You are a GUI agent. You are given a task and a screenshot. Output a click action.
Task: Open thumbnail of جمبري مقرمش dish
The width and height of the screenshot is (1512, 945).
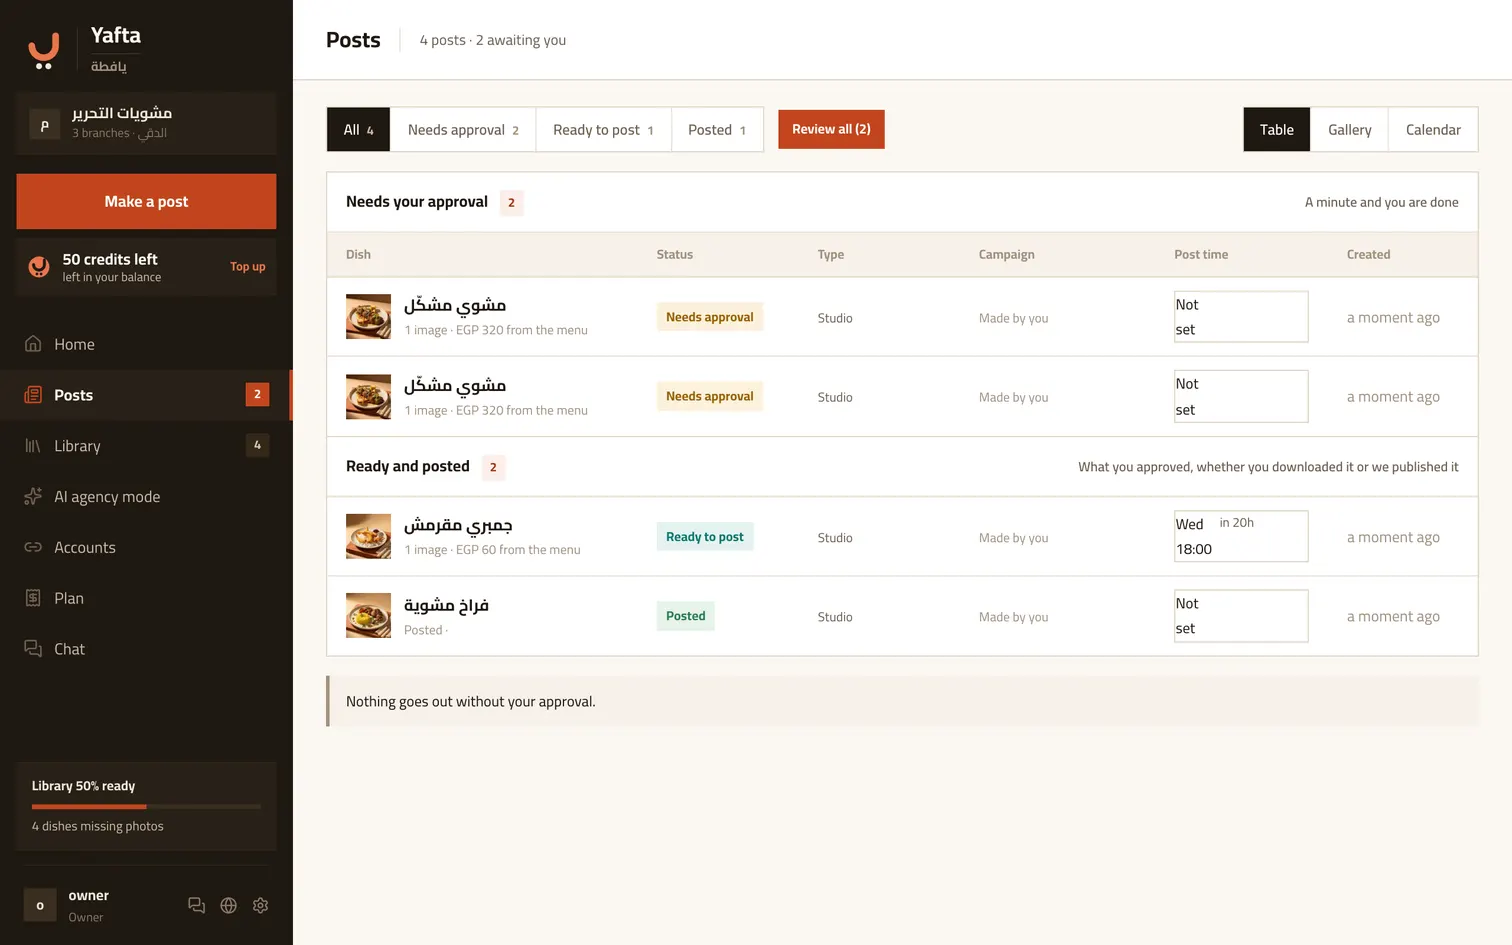tap(368, 536)
